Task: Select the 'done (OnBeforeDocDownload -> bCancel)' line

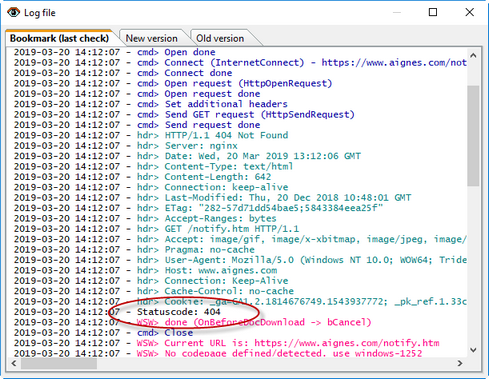Action: click(x=192, y=322)
